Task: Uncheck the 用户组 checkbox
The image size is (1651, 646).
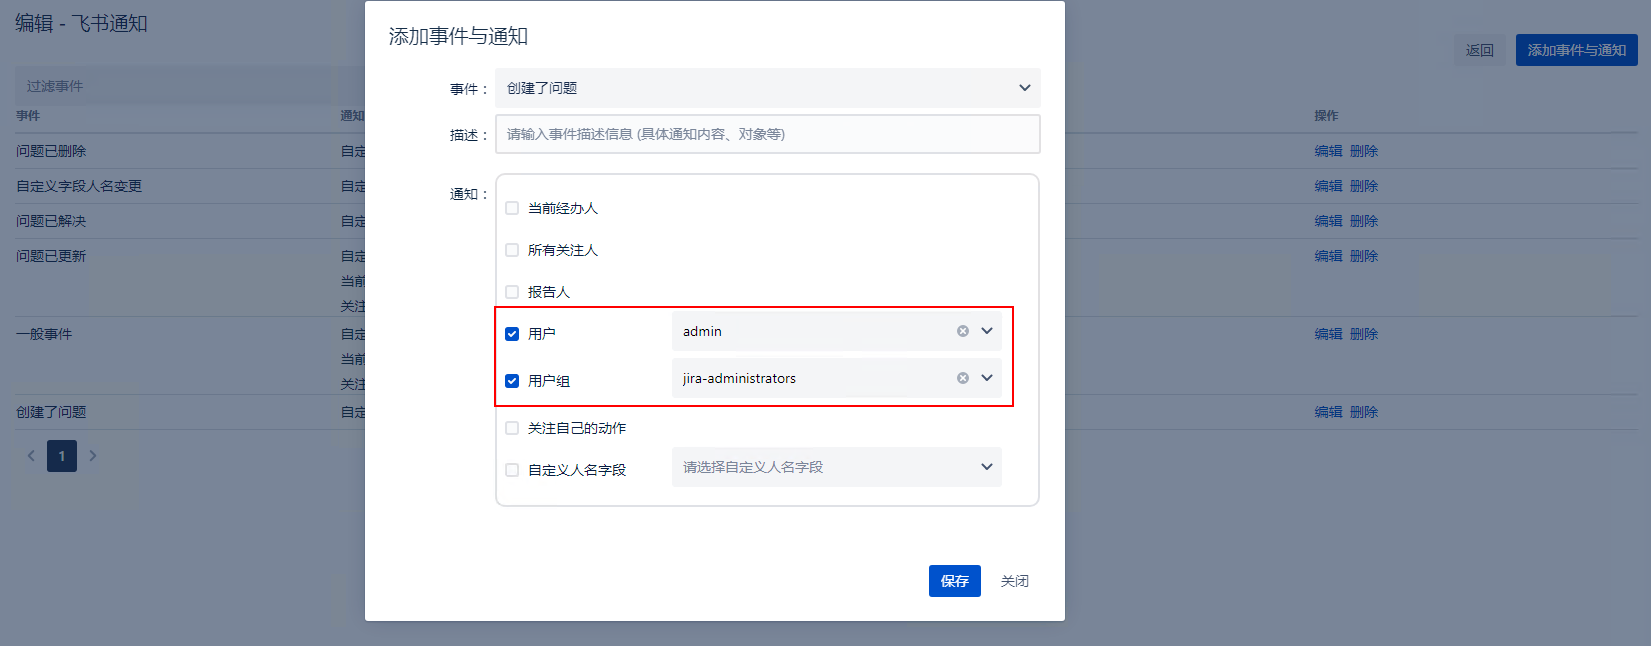Action: pyautogui.click(x=512, y=381)
